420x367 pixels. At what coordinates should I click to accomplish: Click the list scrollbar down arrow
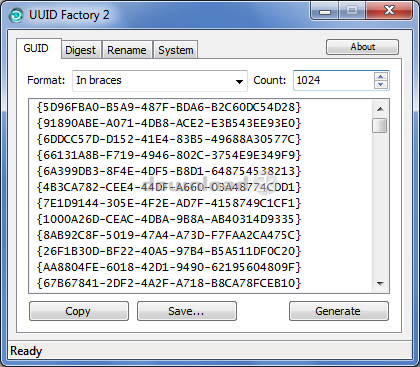(380, 284)
